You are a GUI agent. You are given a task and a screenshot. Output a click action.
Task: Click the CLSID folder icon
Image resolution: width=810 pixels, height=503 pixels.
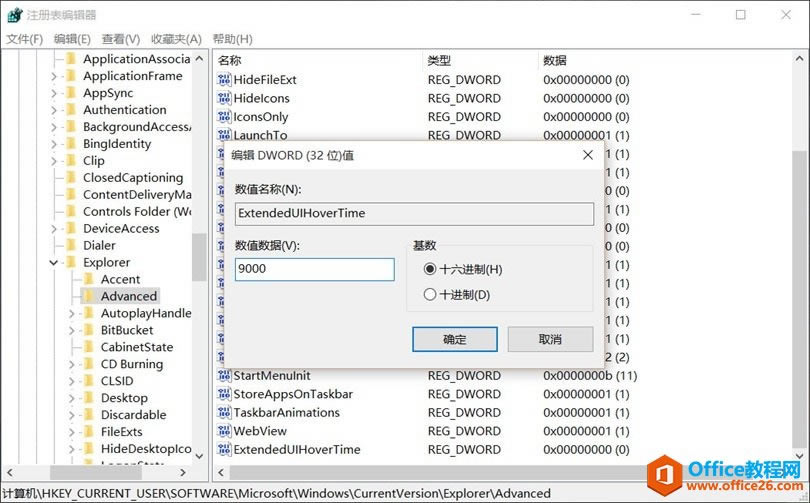point(89,381)
